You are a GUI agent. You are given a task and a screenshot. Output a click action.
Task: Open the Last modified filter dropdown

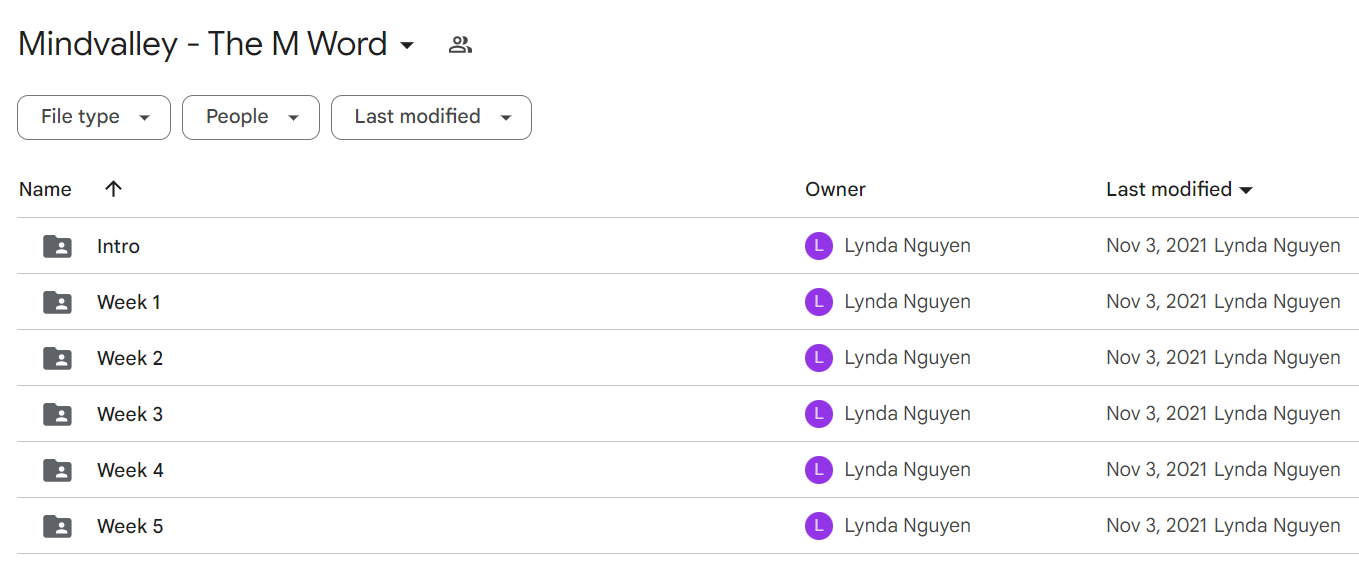(431, 117)
